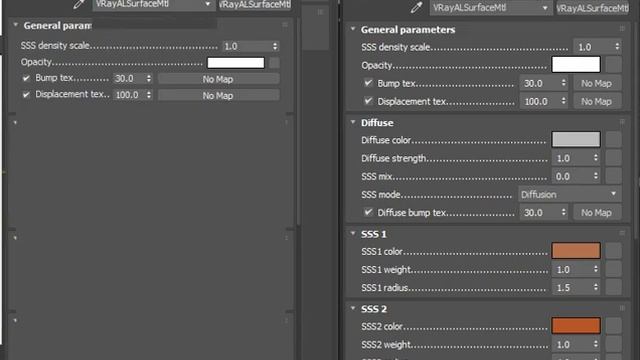Screen dimensions: 640x360
Task: Open left VRayALSurfaceMtl type dropdown
Action: click(x=154, y=4)
